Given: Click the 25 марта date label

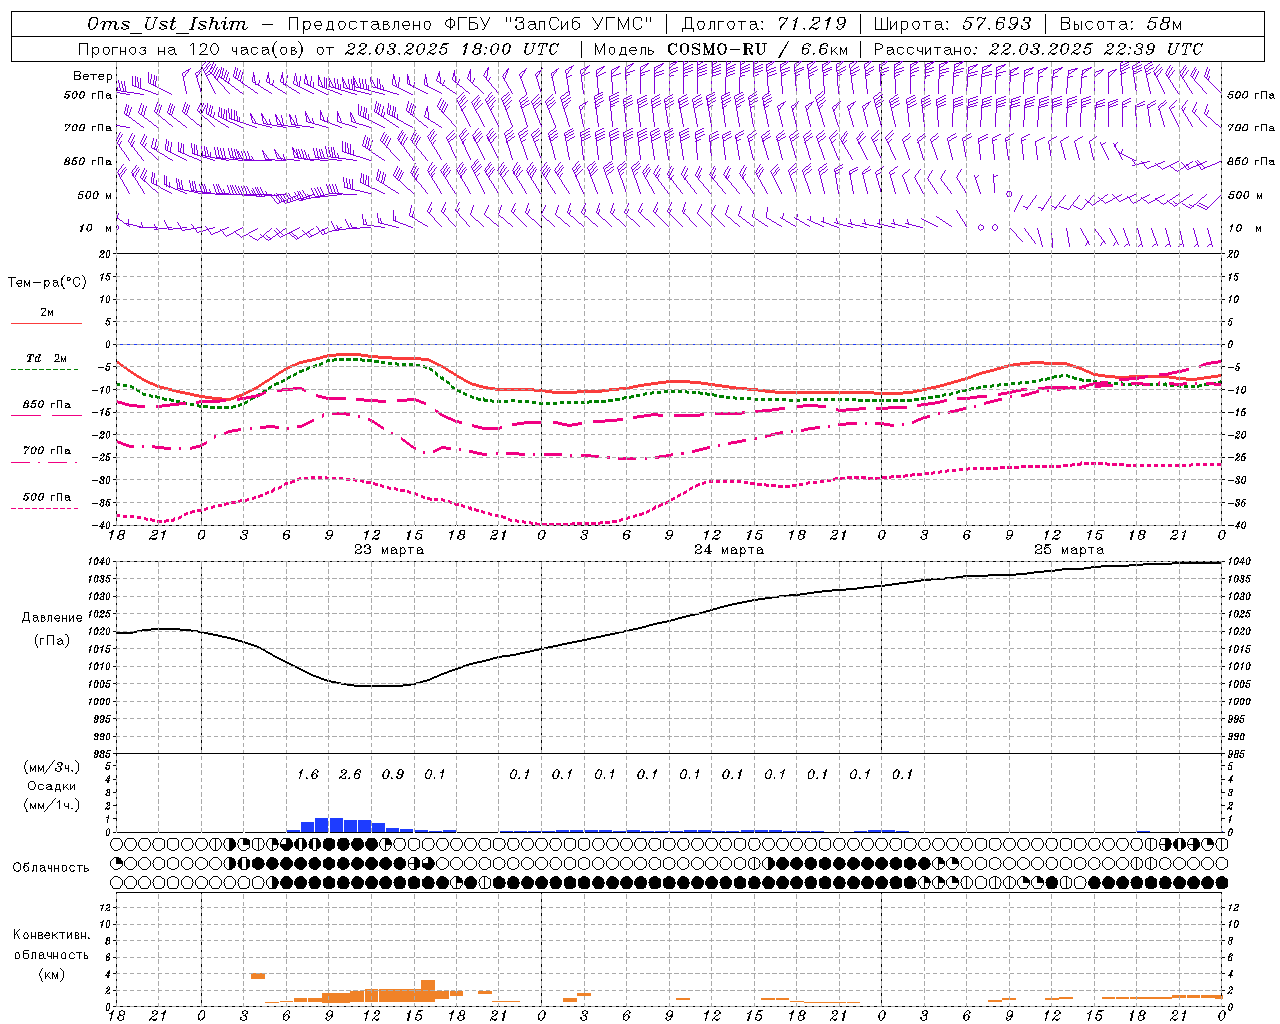Looking at the screenshot, I should [1069, 549].
